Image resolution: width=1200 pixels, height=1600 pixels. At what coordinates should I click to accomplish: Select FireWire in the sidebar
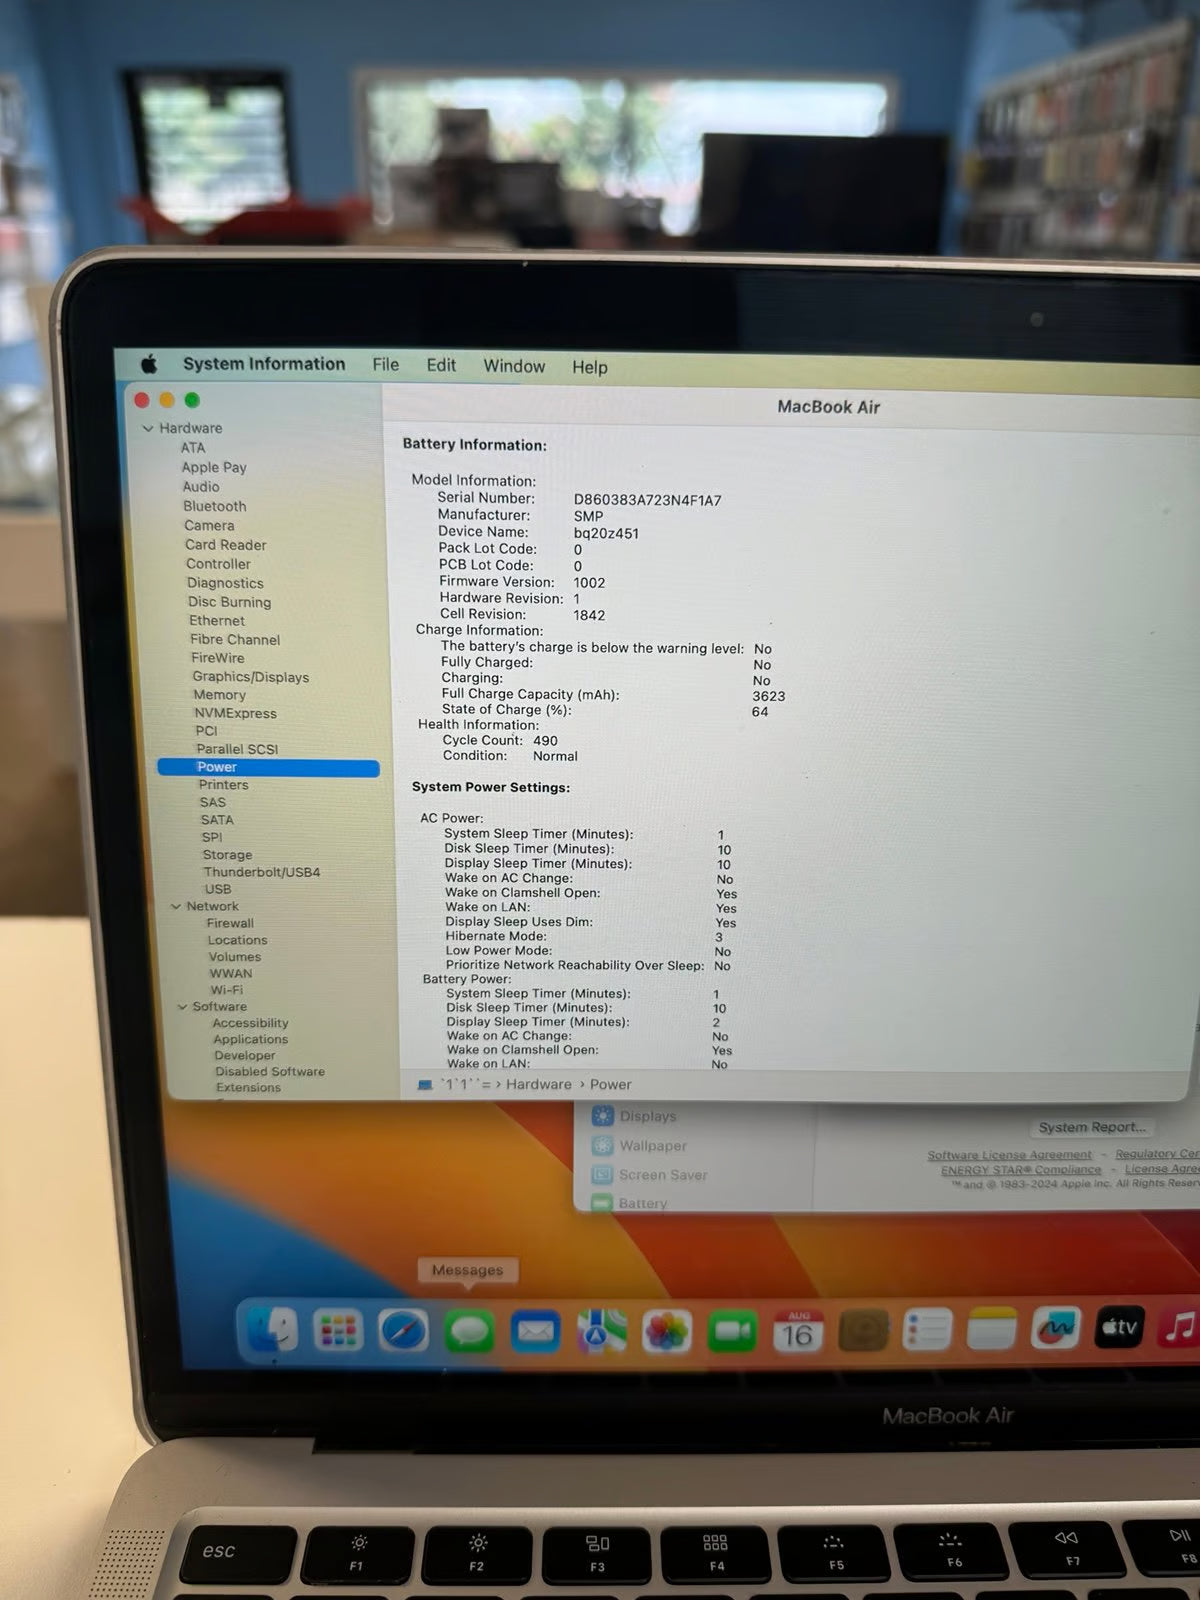click(218, 658)
